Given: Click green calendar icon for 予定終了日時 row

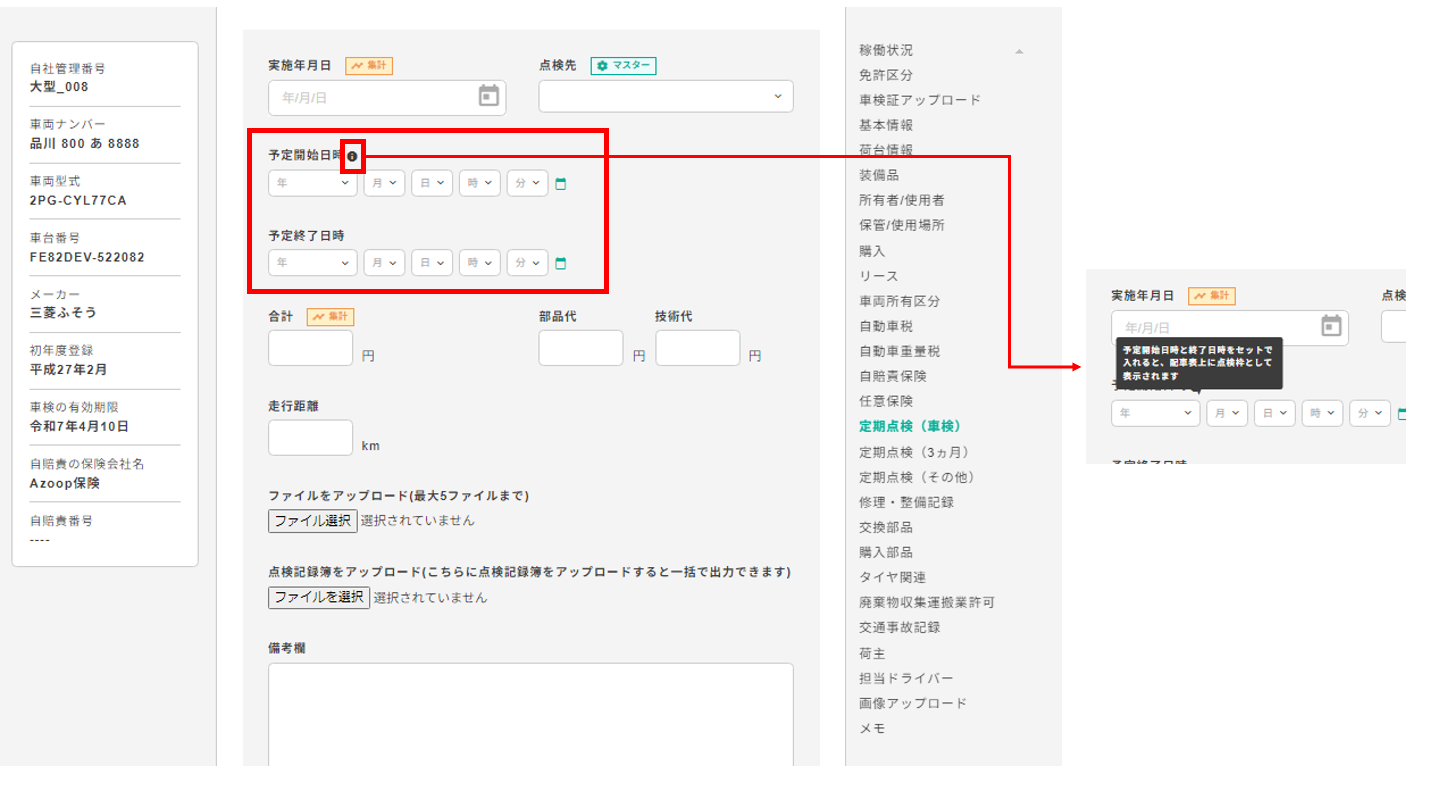Looking at the screenshot, I should (x=560, y=263).
